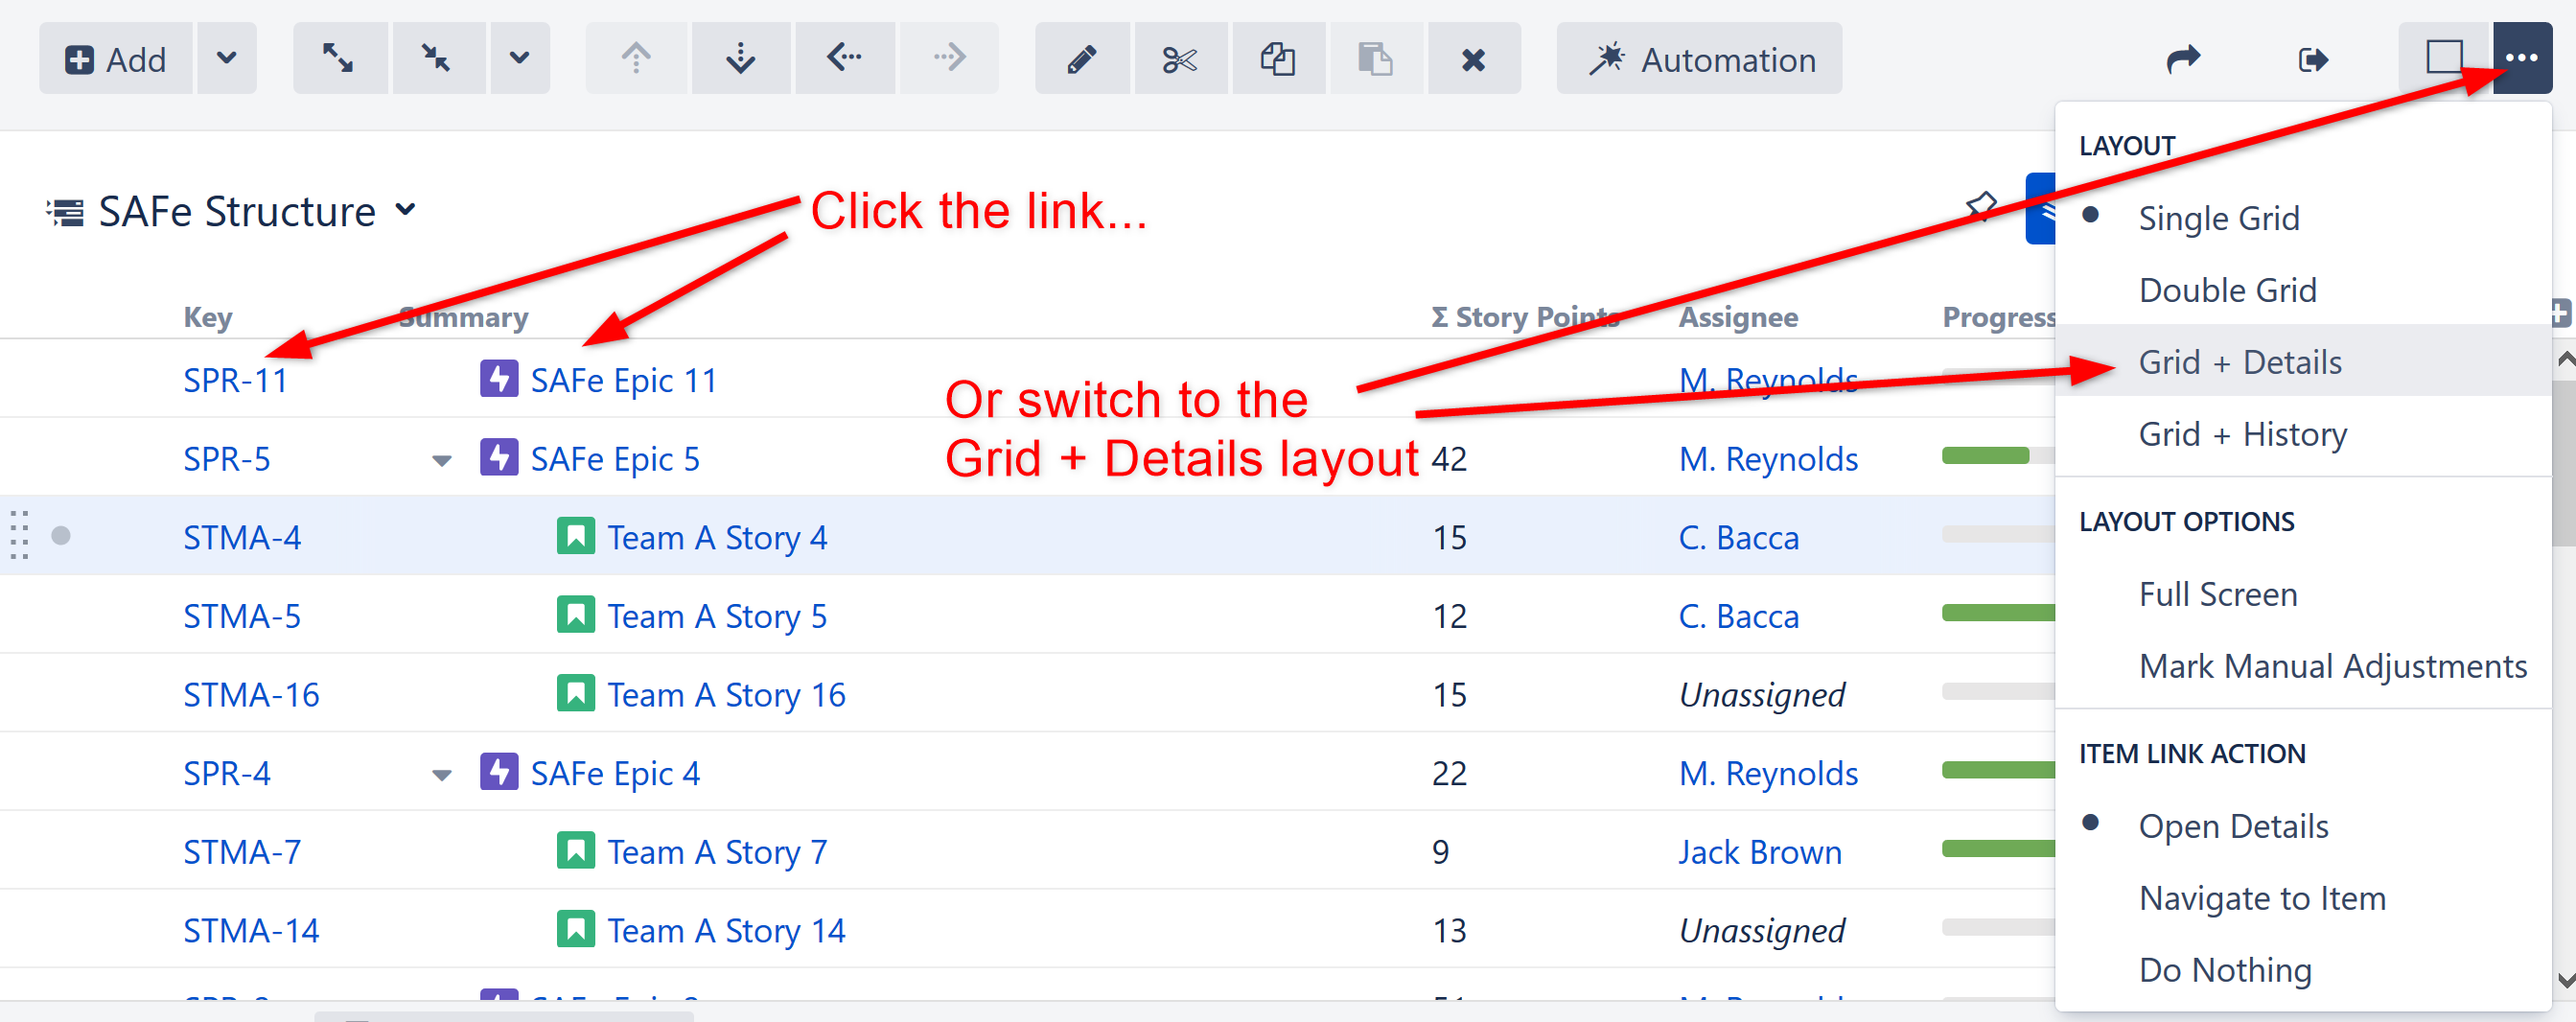
Task: Open the SAFe Structure name dropdown
Action: (x=405, y=211)
